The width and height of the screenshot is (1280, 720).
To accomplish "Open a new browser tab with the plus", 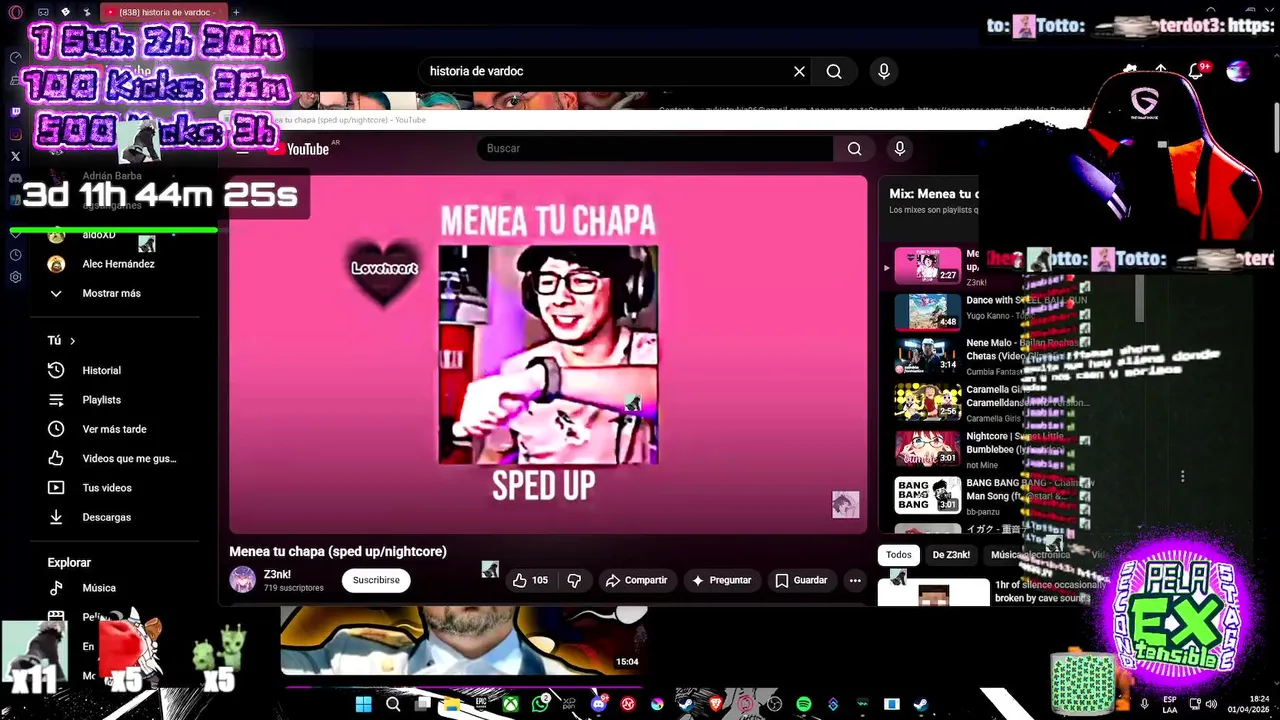I will pos(236,12).
